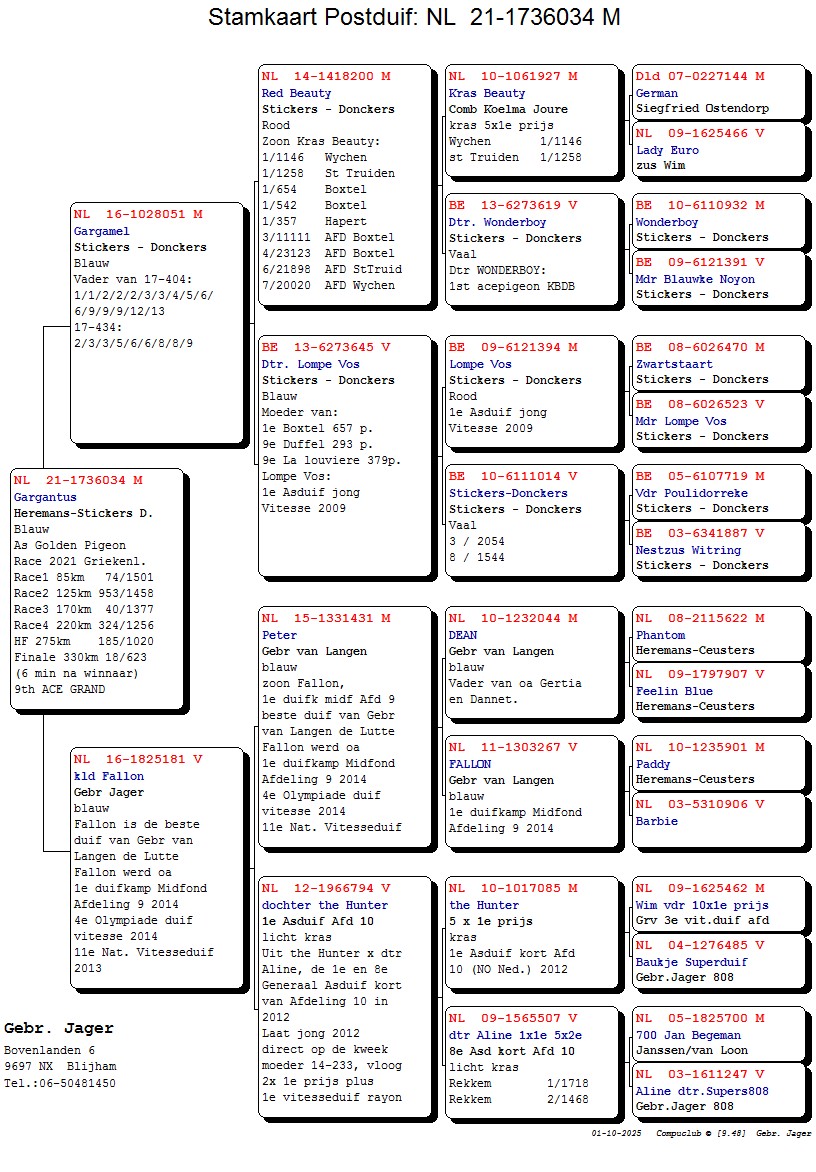Click ring number BE 13-6273619 V

coord(513,206)
